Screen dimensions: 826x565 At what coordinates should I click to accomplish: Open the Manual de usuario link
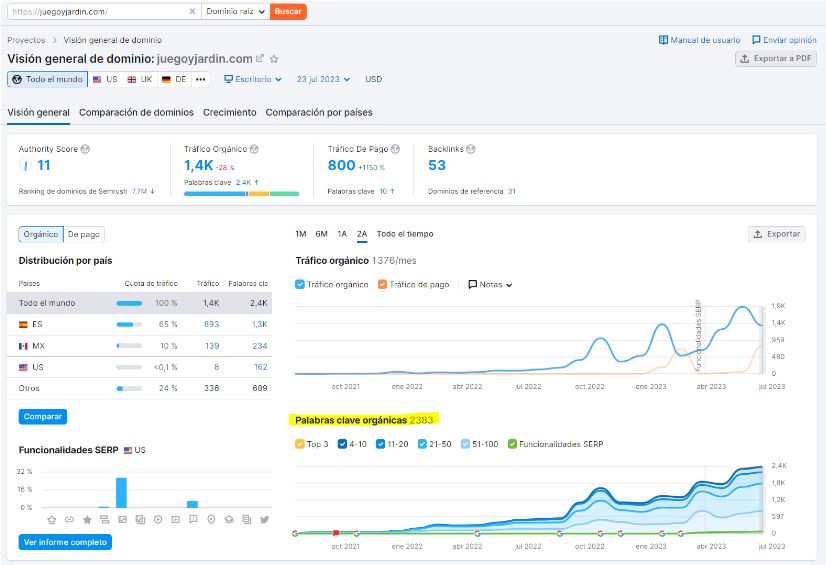(x=700, y=40)
